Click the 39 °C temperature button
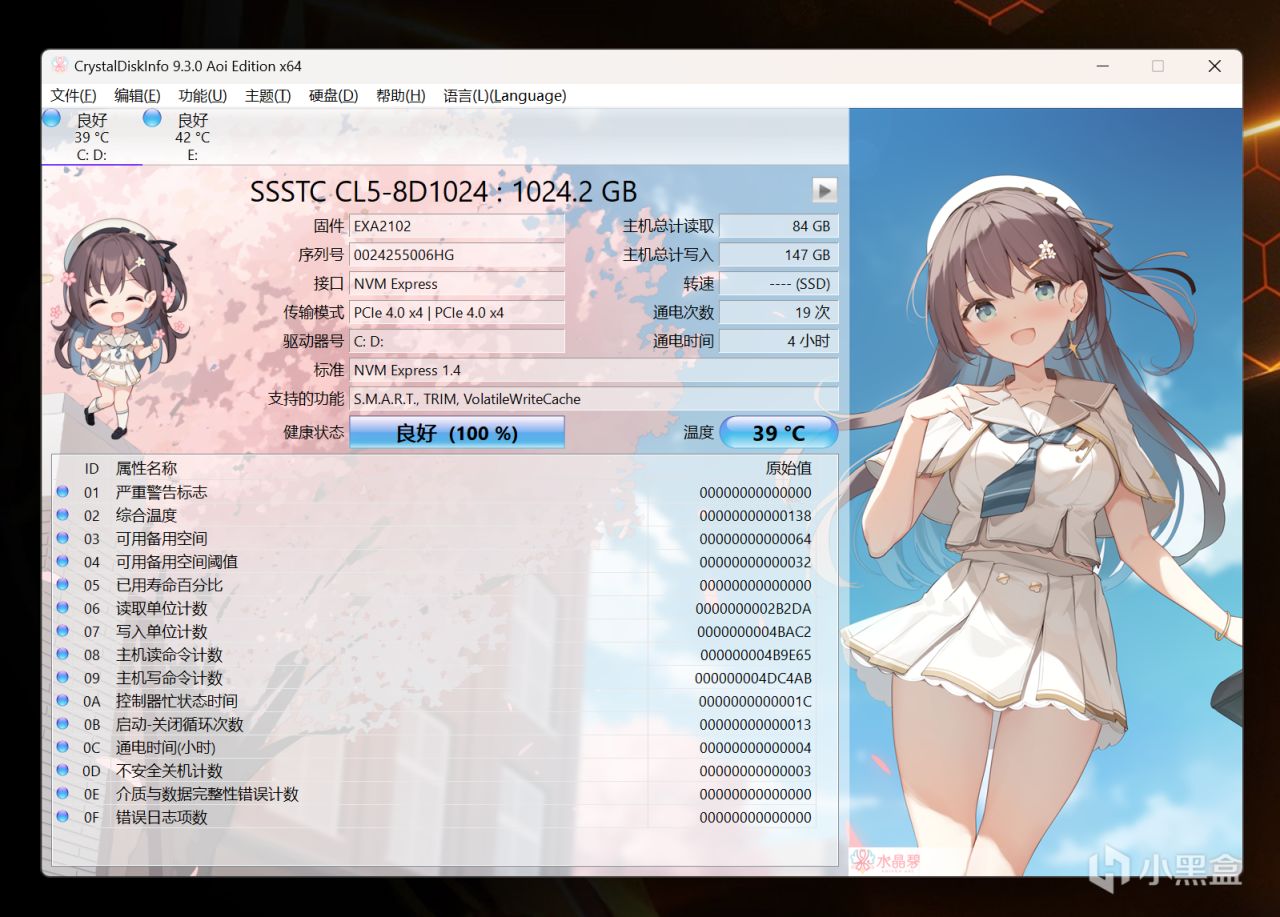The height and width of the screenshot is (917, 1280). click(x=779, y=433)
